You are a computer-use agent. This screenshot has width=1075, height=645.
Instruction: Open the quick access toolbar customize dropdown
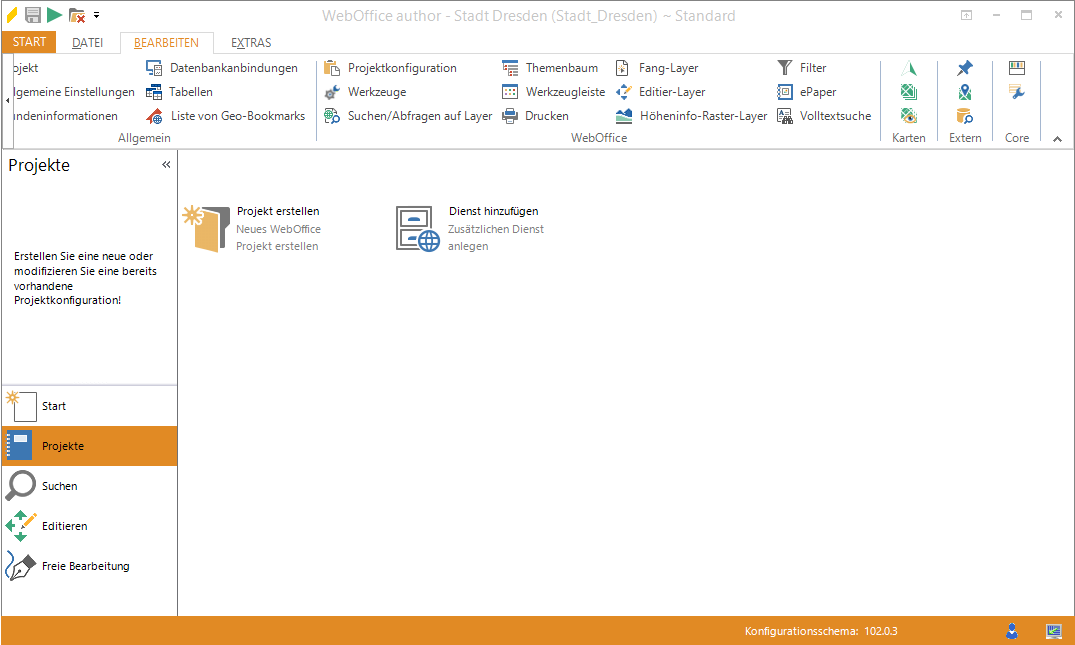(x=97, y=16)
